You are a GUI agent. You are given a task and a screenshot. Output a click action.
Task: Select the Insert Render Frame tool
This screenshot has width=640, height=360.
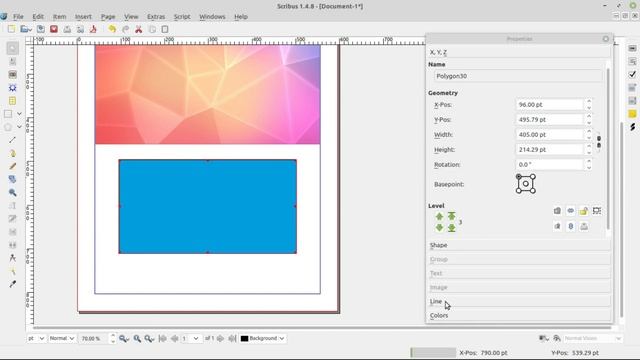13,87
